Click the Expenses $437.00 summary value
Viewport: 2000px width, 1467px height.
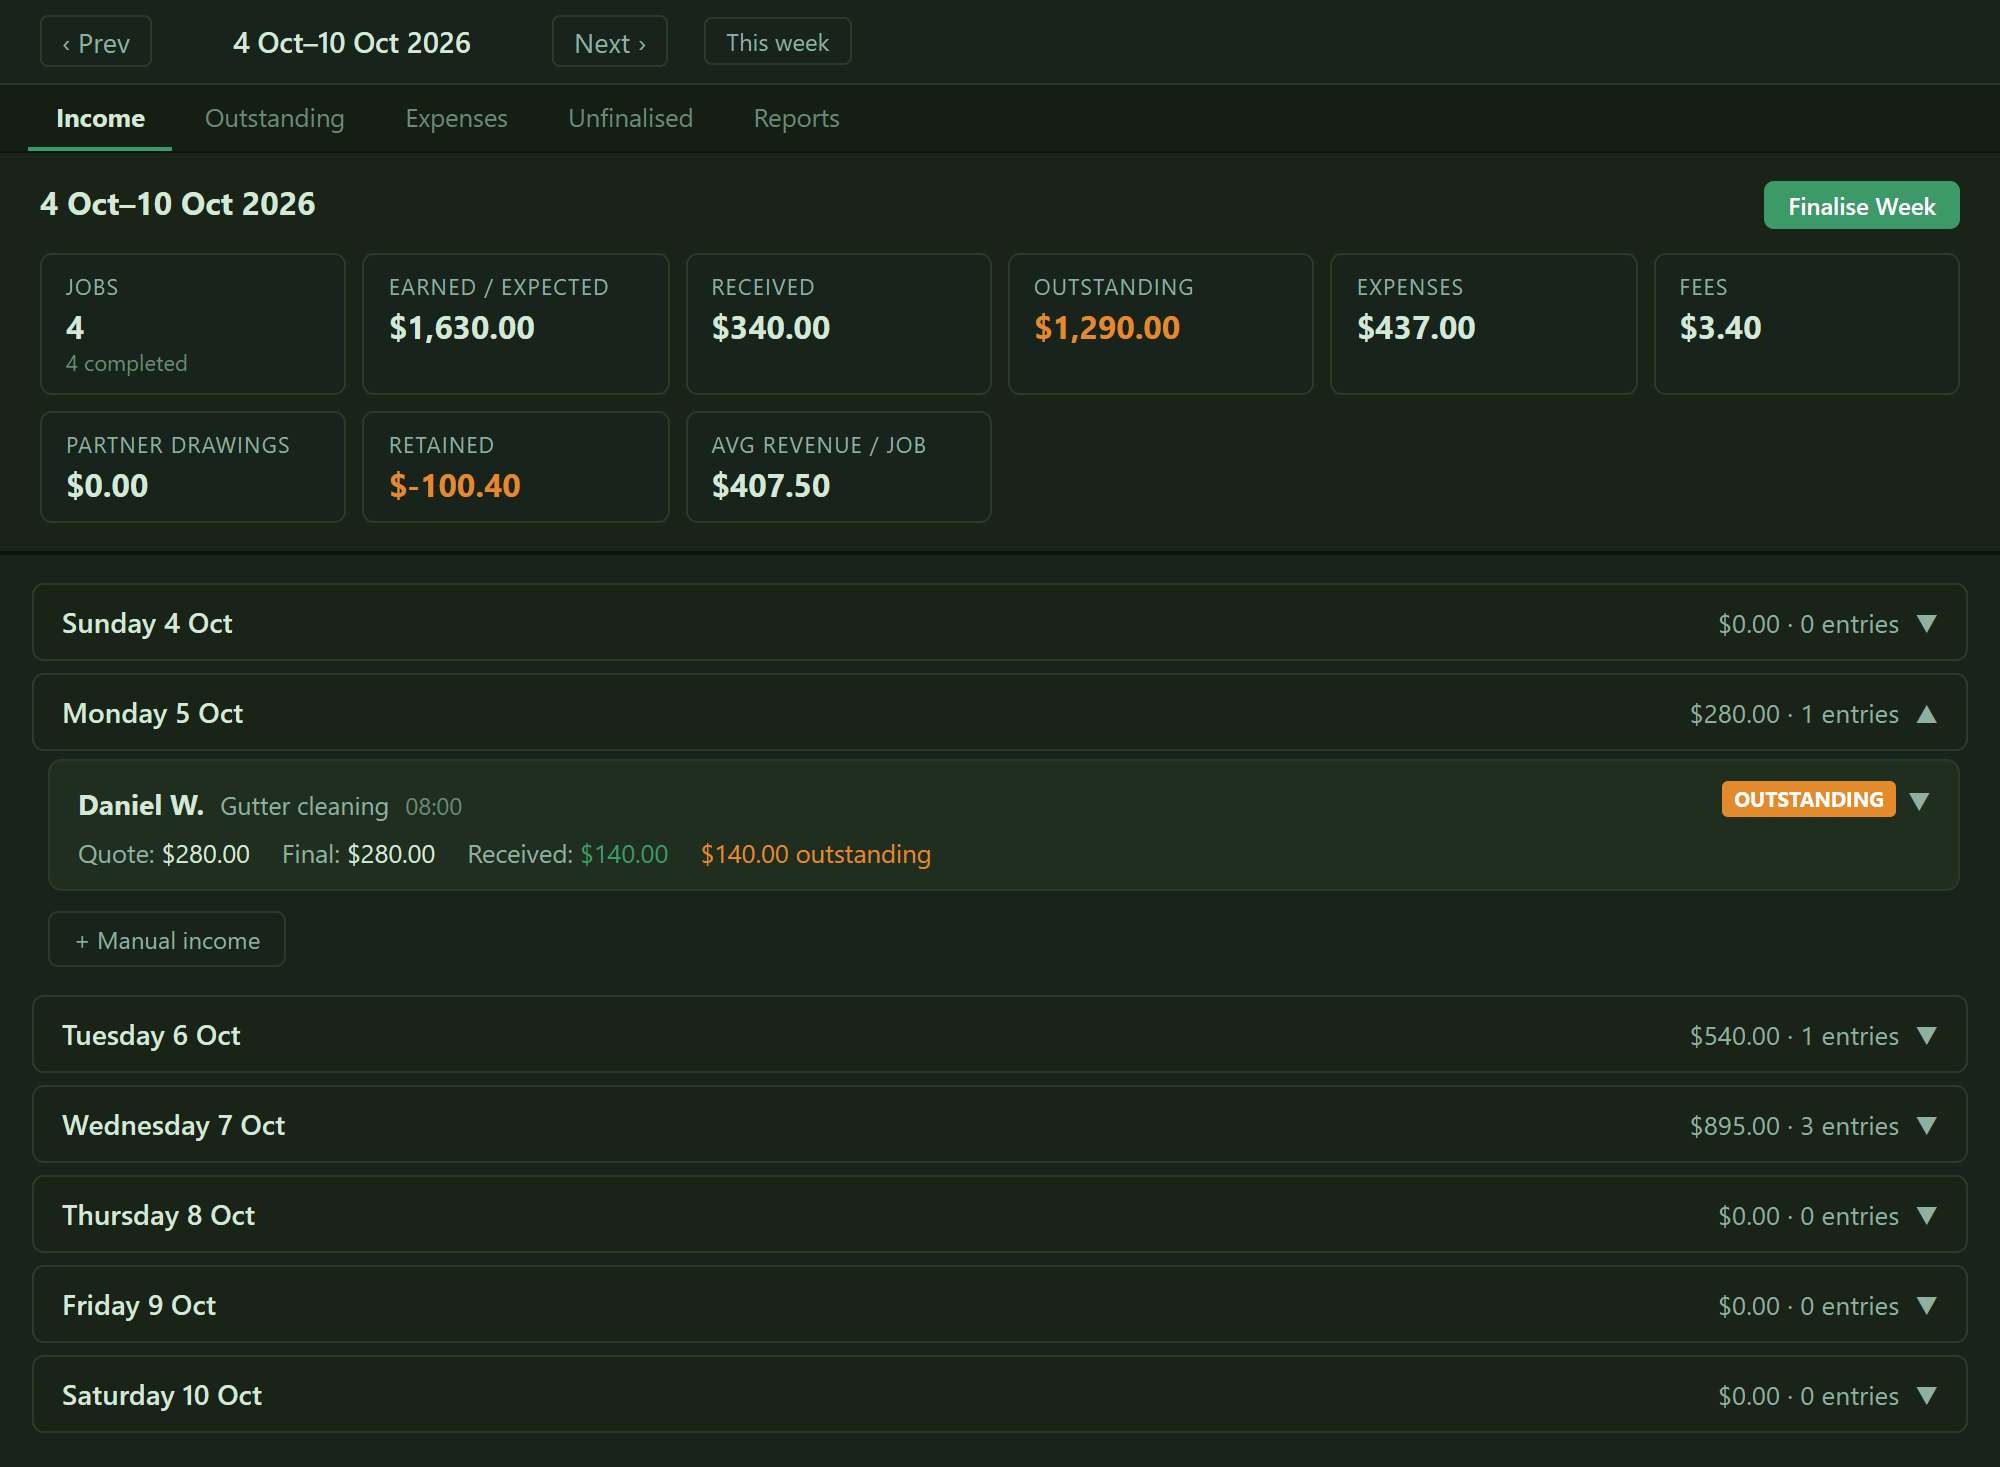(1416, 328)
